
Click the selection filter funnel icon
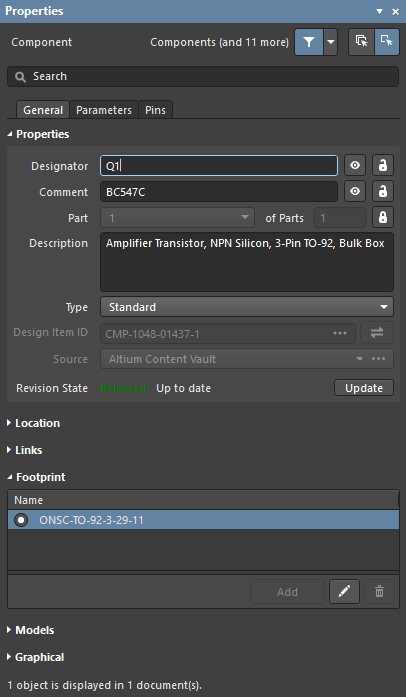point(309,42)
